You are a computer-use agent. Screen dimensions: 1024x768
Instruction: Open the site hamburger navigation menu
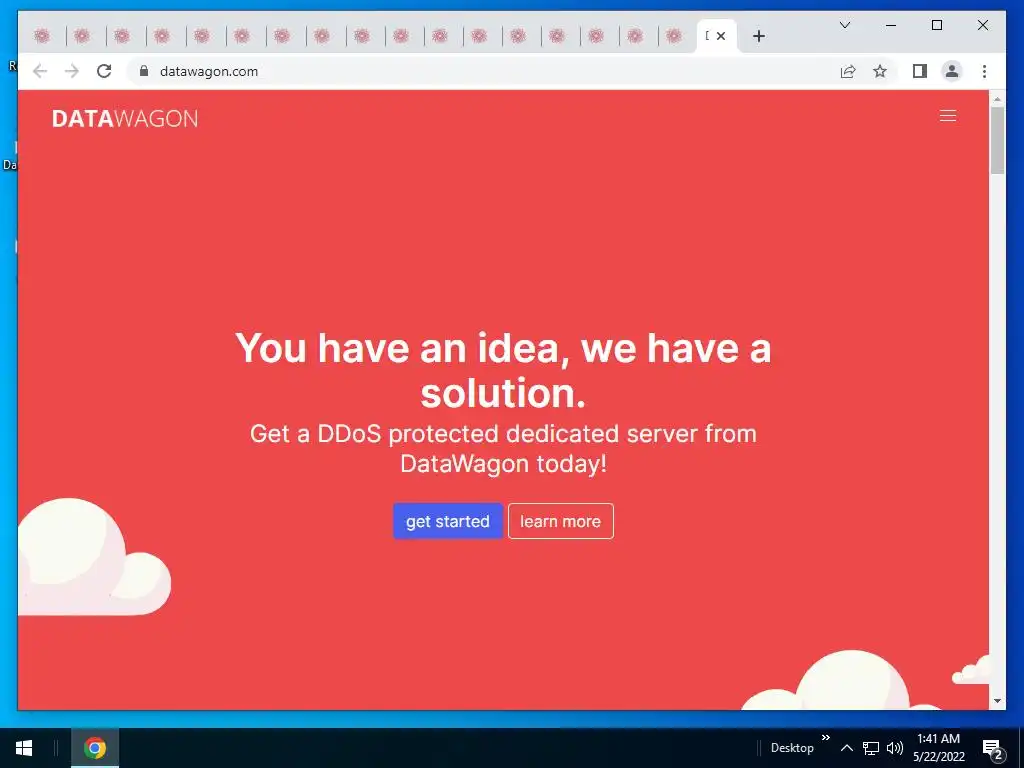pos(948,116)
